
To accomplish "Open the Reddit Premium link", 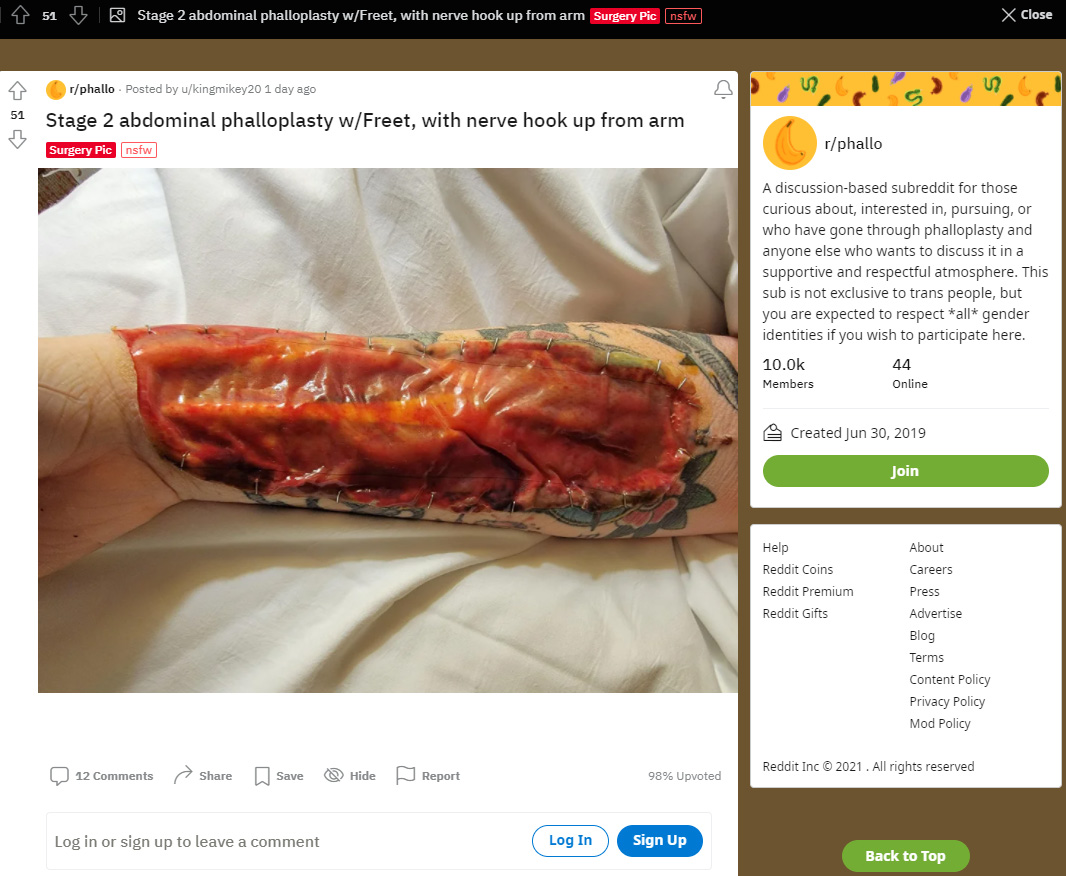I will tap(808, 591).
